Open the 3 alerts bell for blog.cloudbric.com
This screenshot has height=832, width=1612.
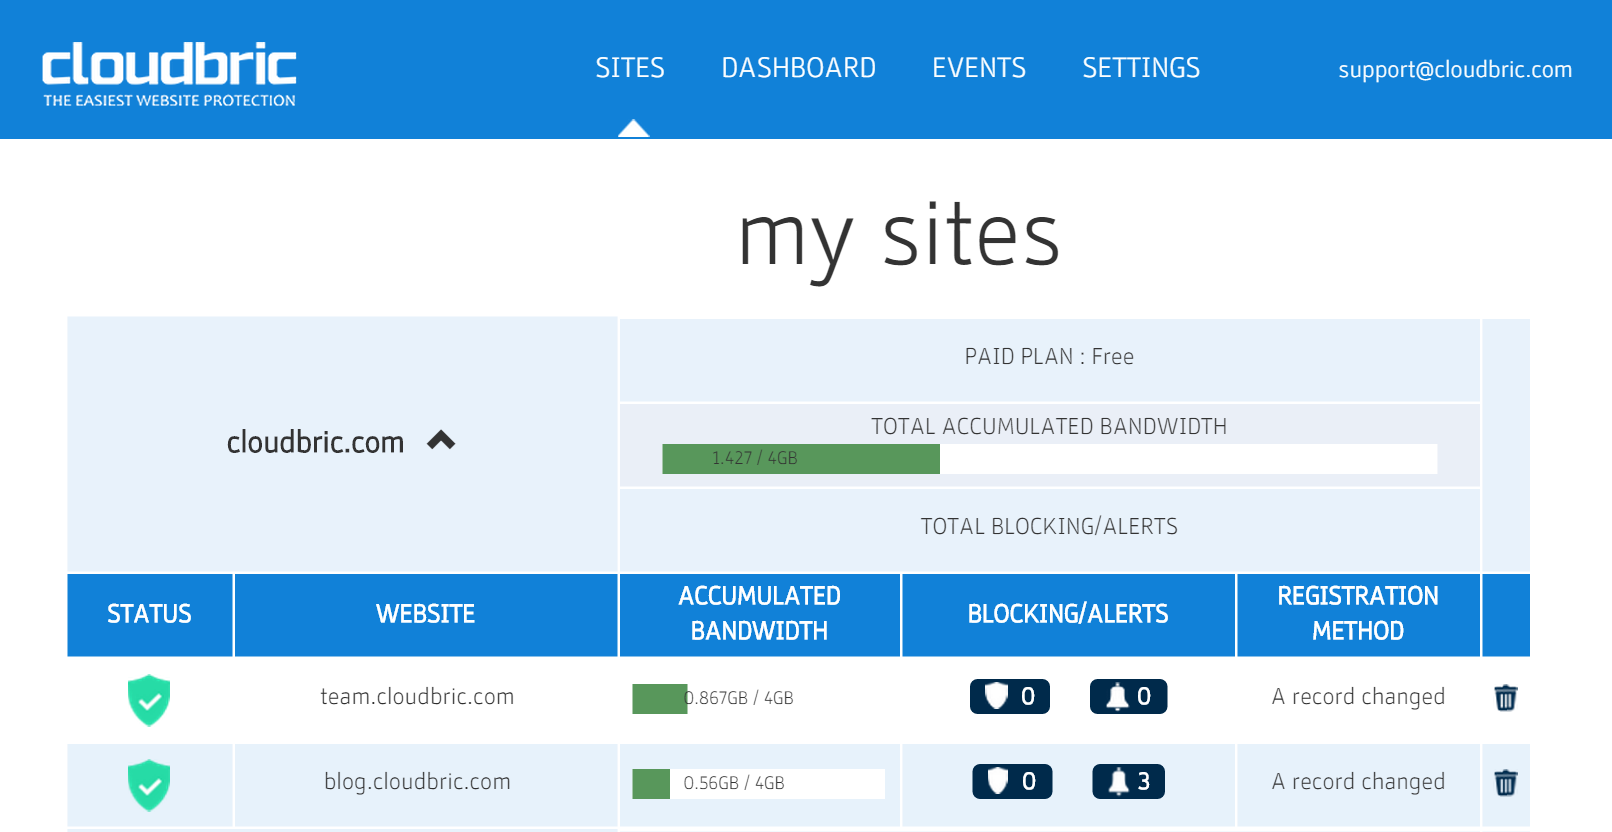tap(1128, 781)
